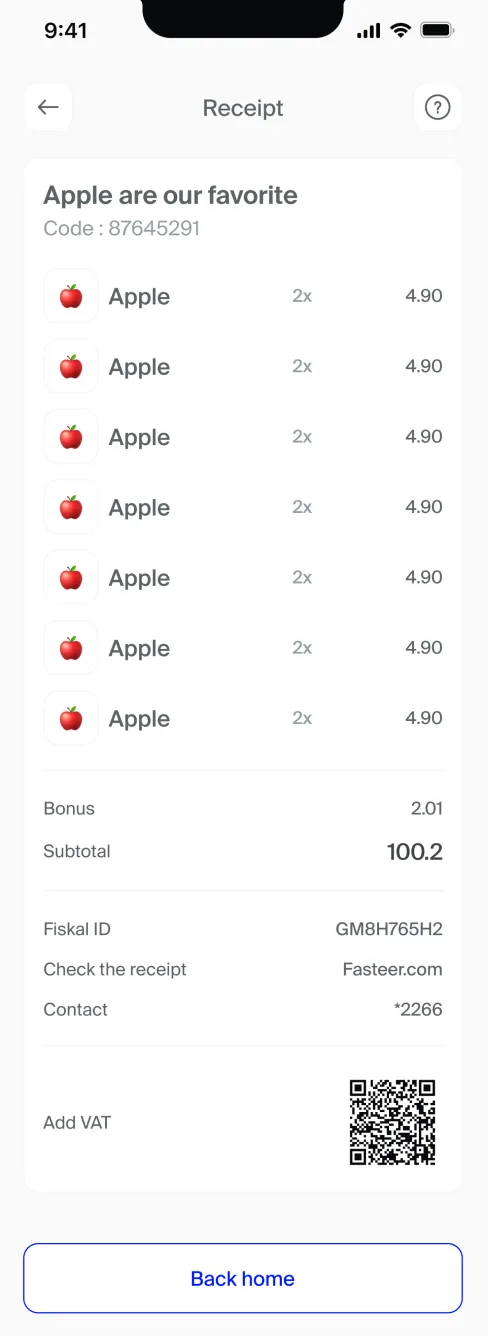This screenshot has height=1336, width=488.
Task: Tap the Wi-Fi status icon
Action: point(401,31)
